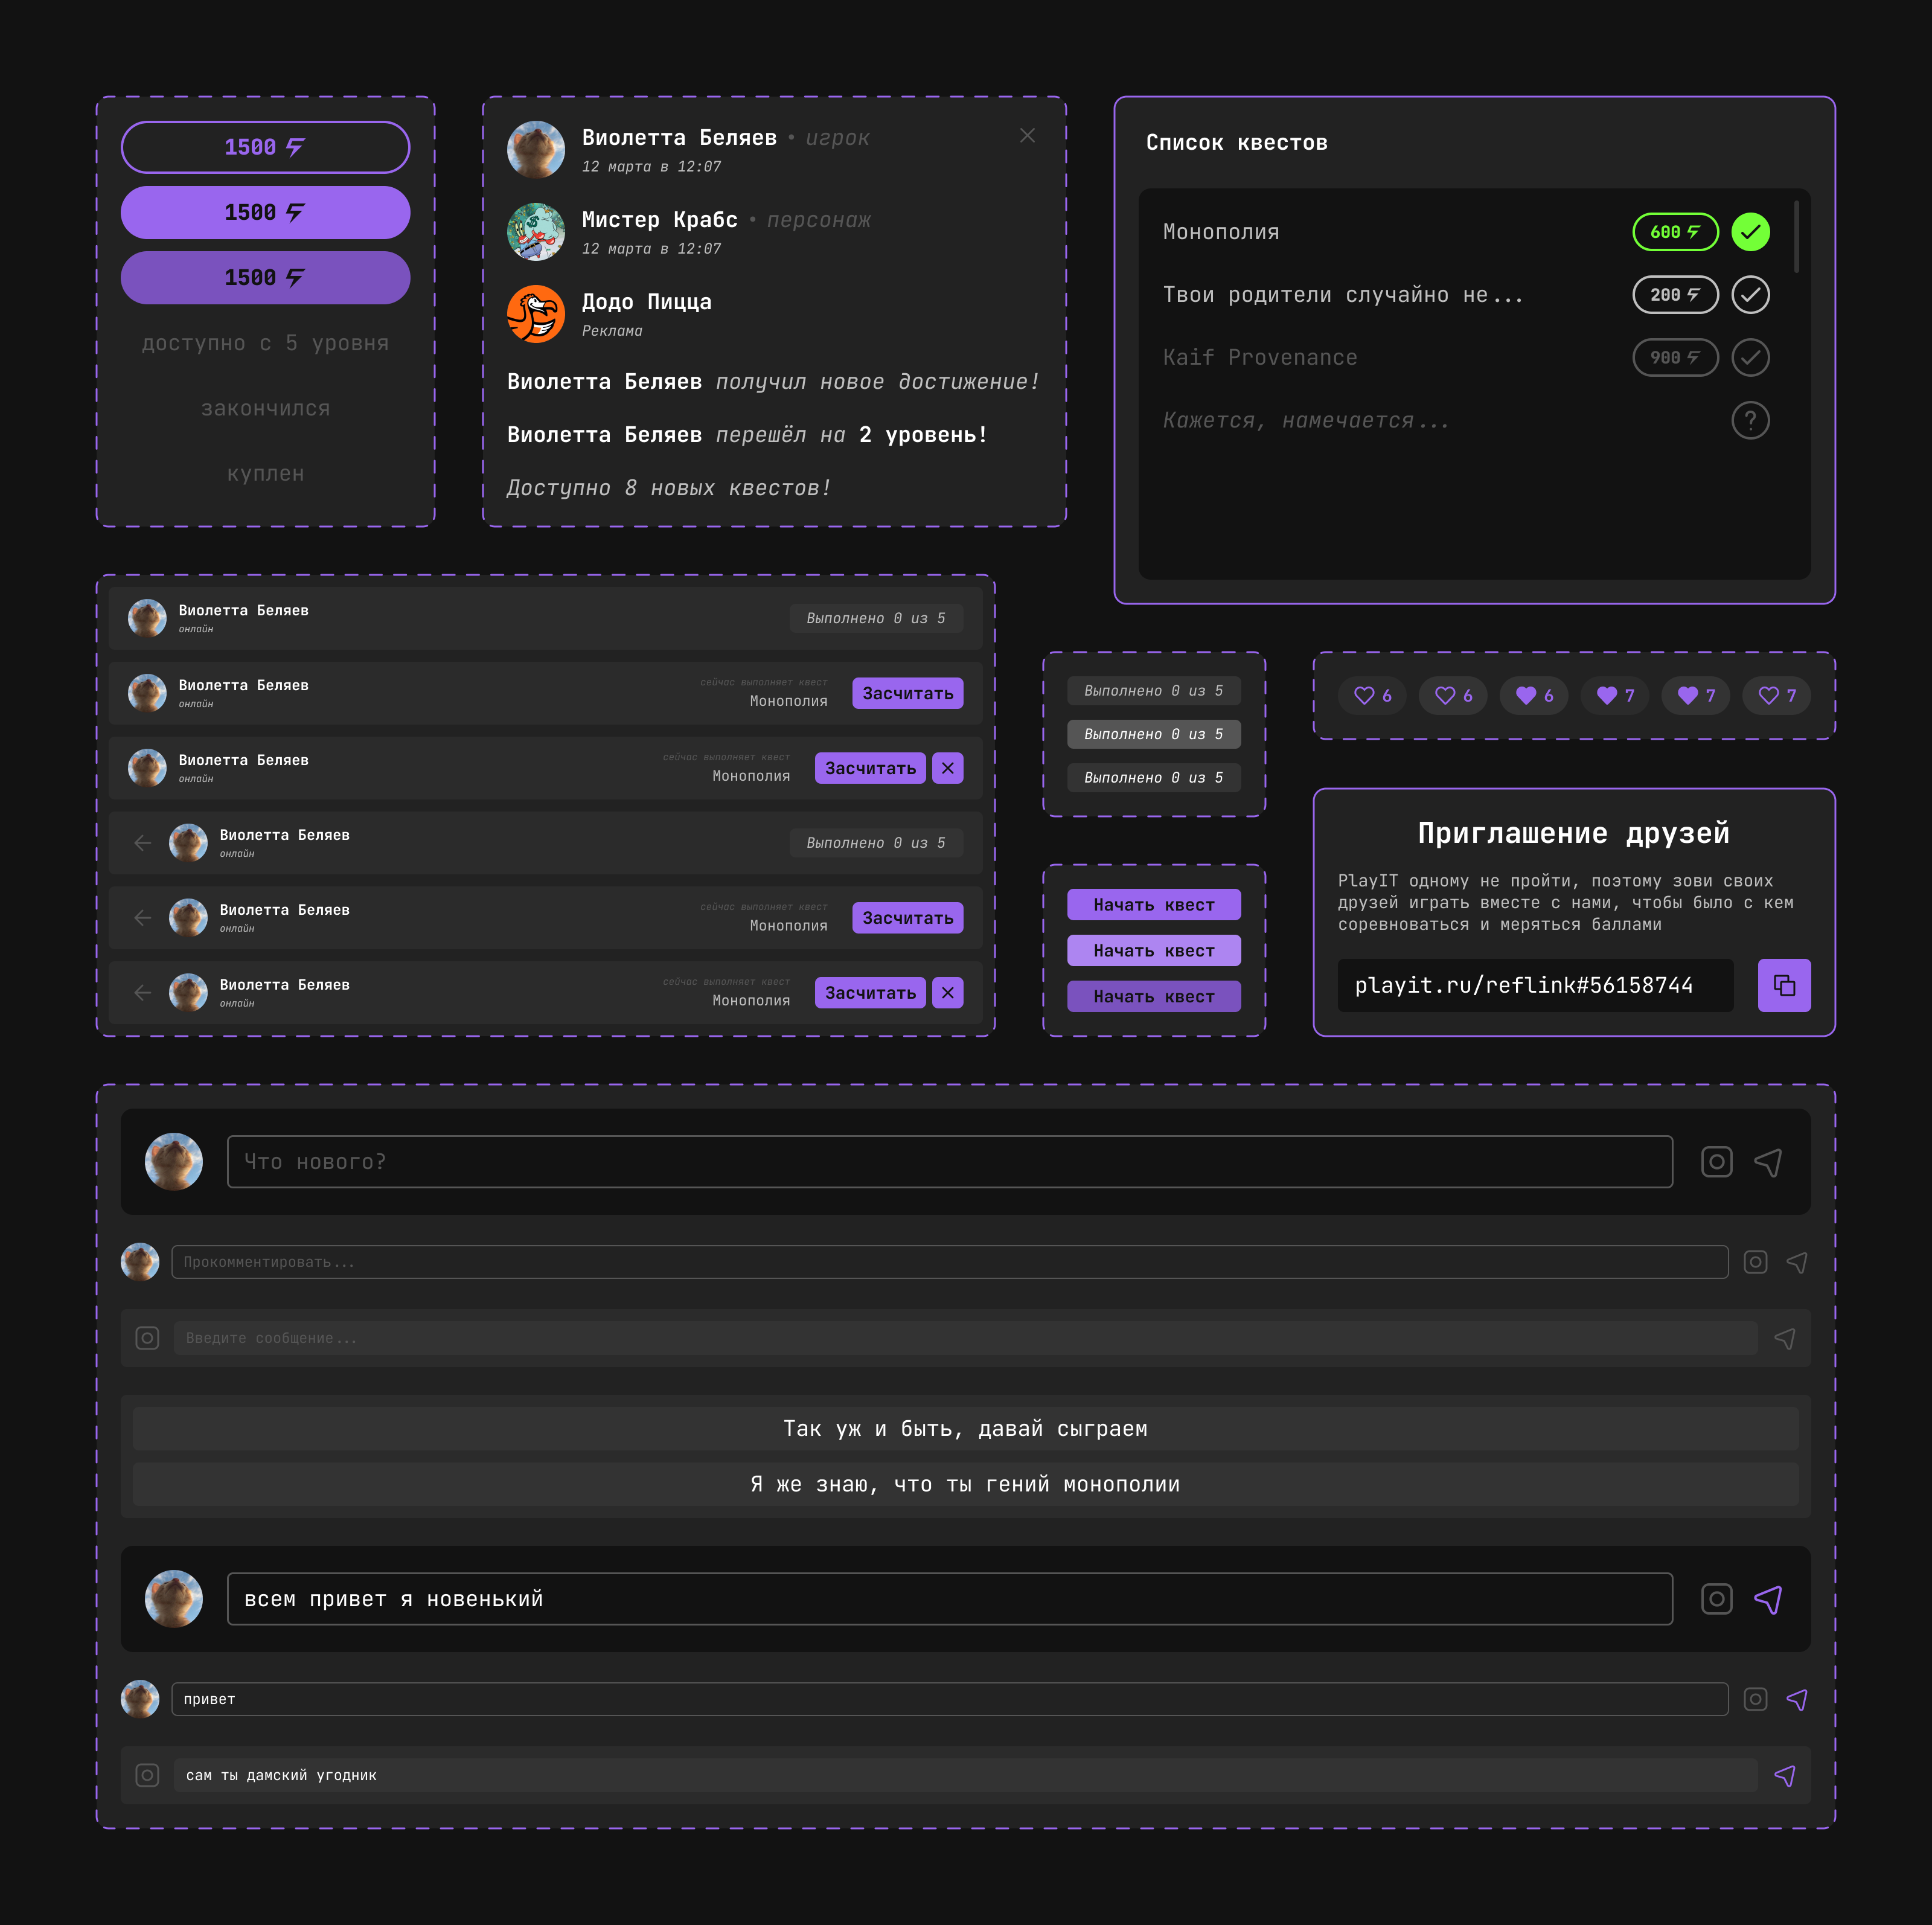Close the notification panel with the X

tap(1027, 136)
